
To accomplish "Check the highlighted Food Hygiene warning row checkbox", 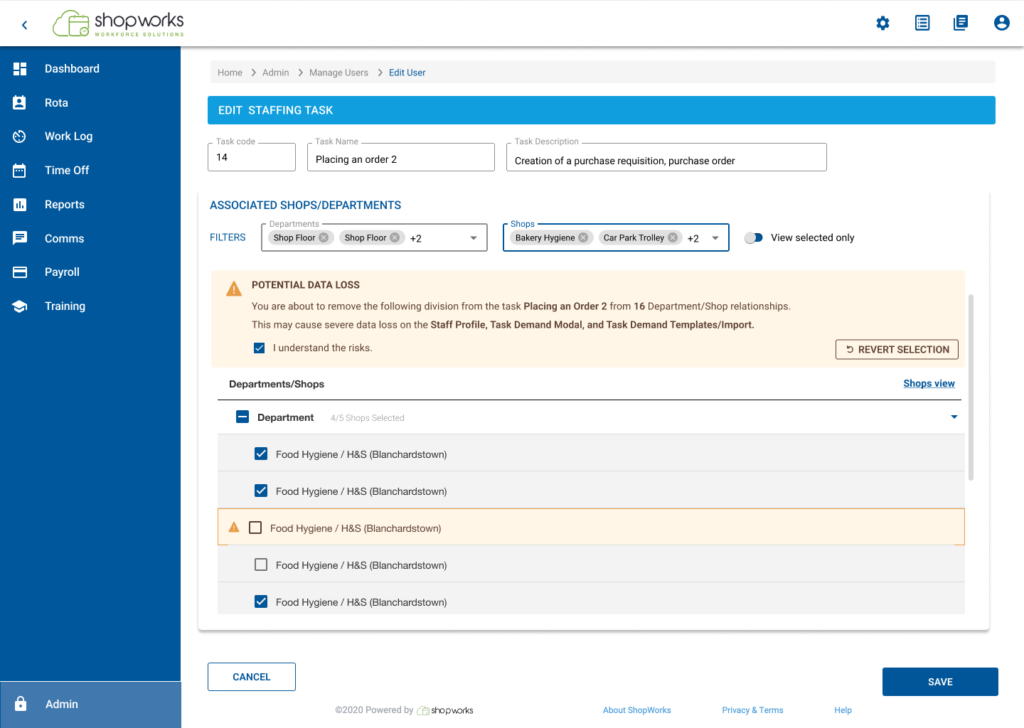I will point(255,528).
